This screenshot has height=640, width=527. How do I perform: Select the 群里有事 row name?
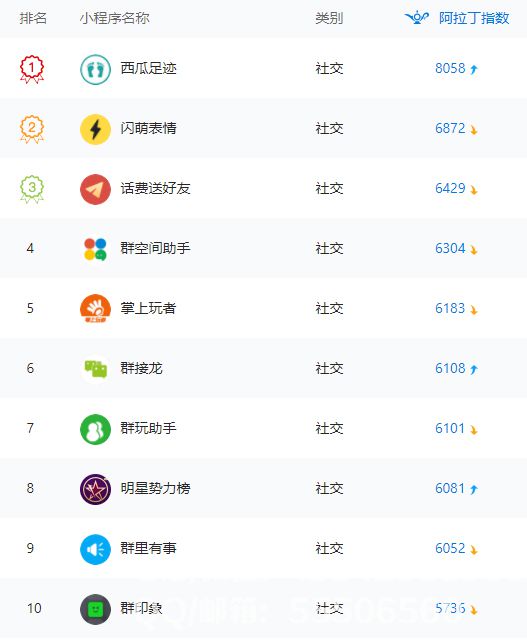[x=149, y=548]
